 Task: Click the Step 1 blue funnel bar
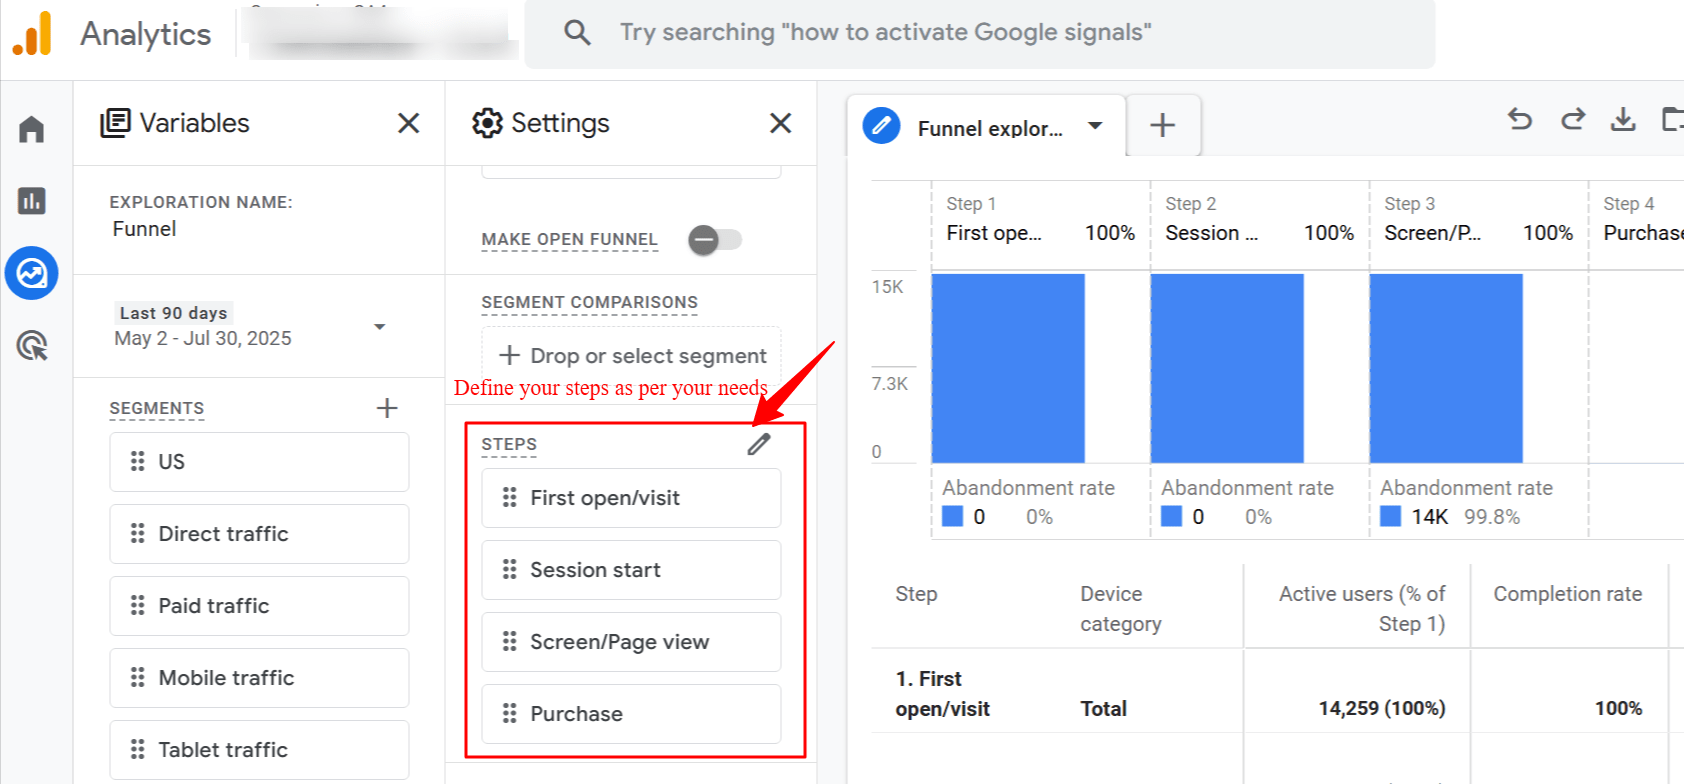point(1008,368)
